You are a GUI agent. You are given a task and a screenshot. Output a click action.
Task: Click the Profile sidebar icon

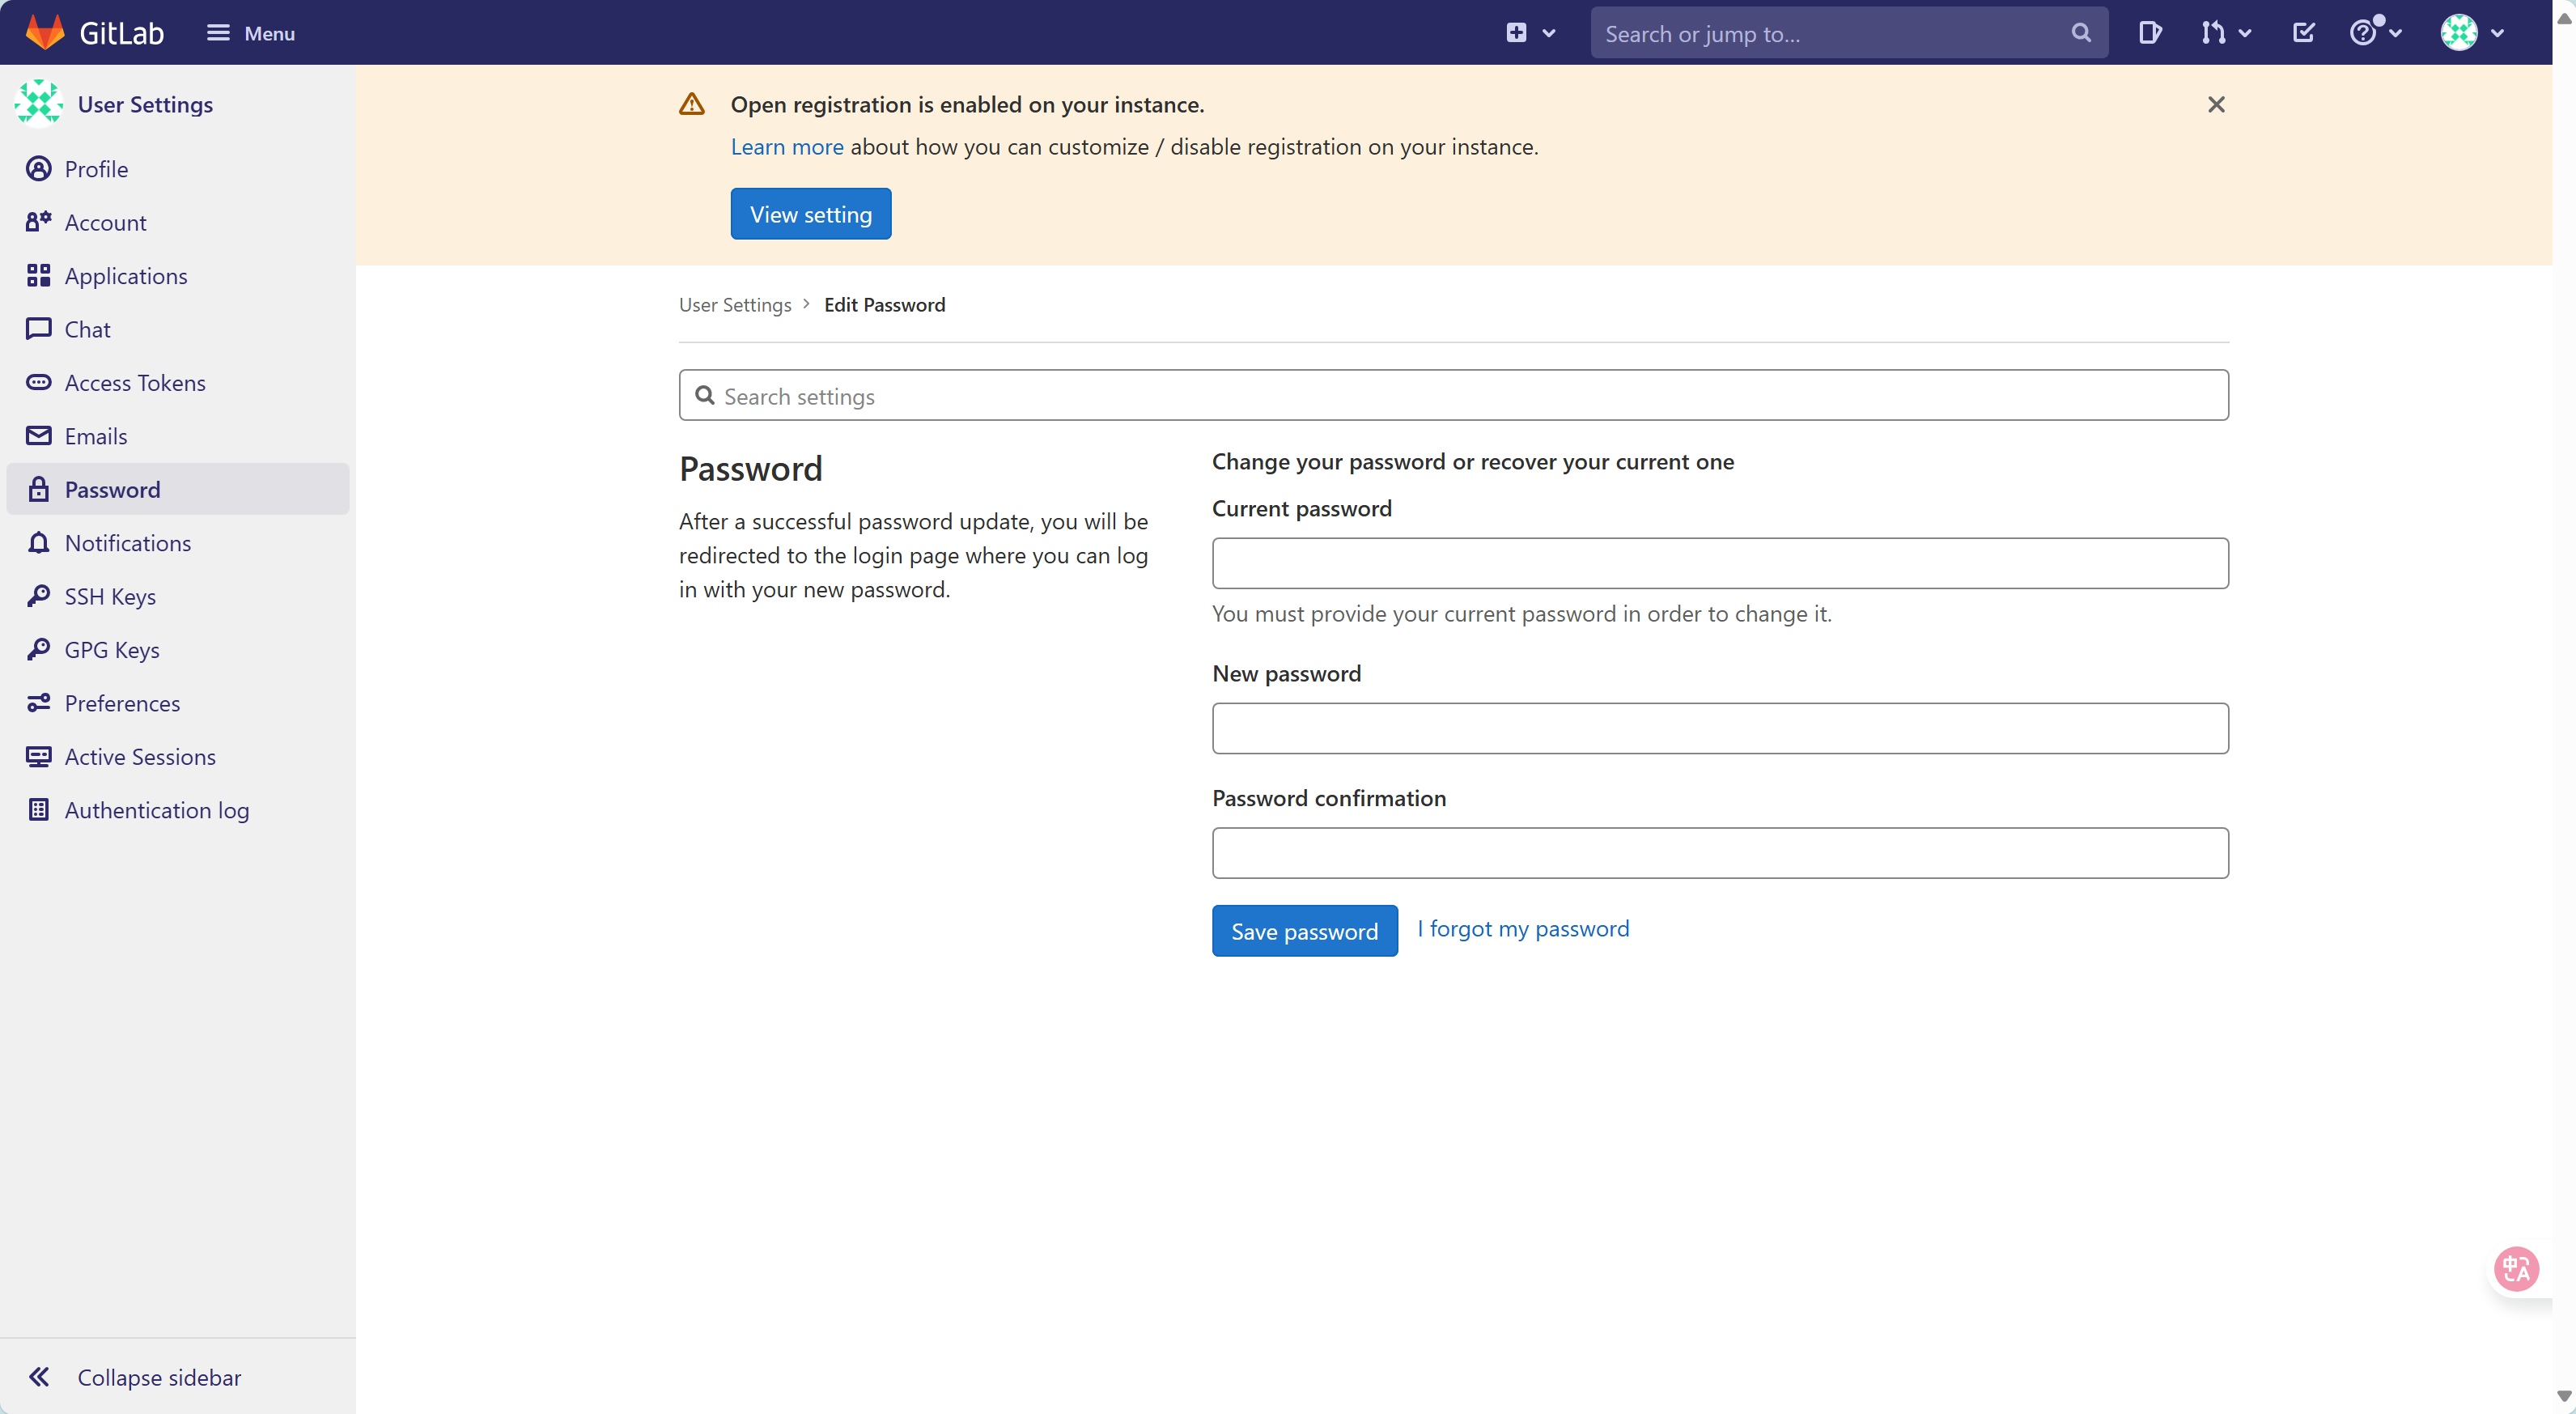[38, 168]
